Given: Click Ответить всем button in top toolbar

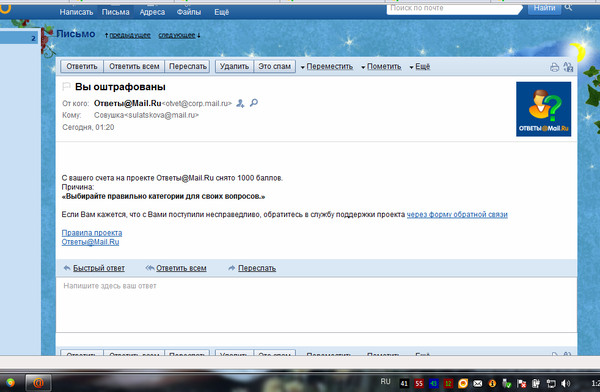Looking at the screenshot, I should pos(134,66).
